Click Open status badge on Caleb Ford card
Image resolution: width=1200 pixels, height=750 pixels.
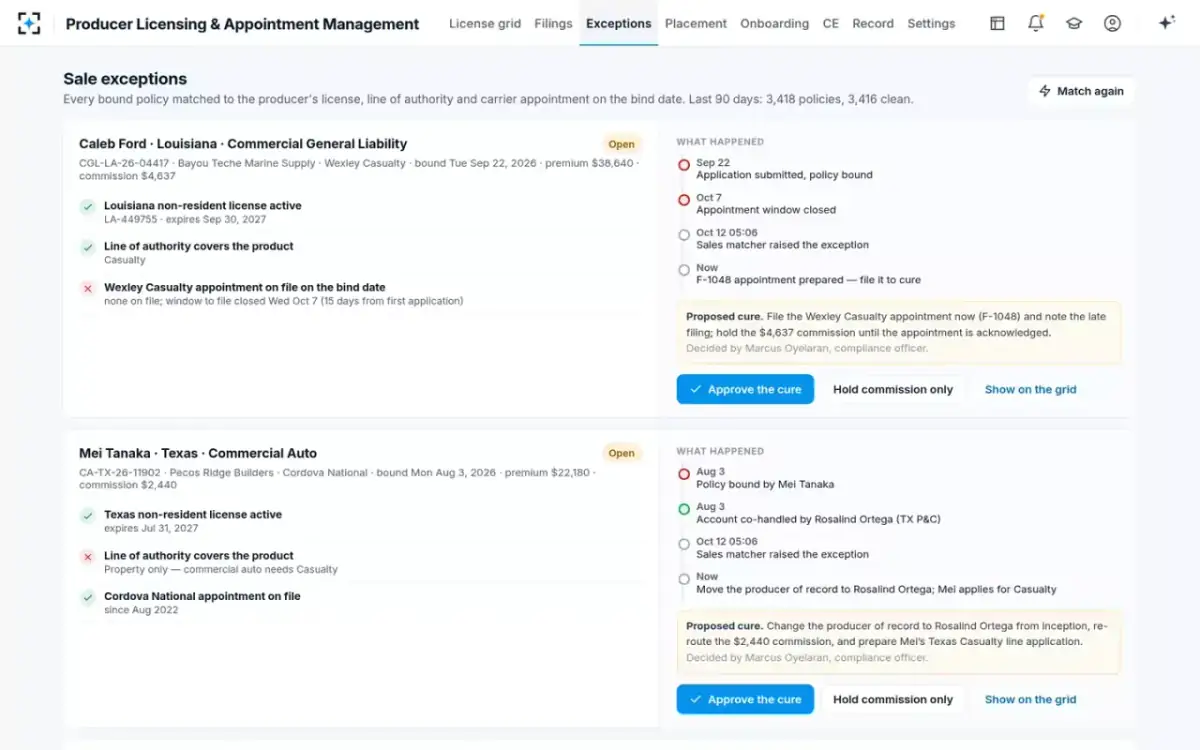(x=622, y=144)
